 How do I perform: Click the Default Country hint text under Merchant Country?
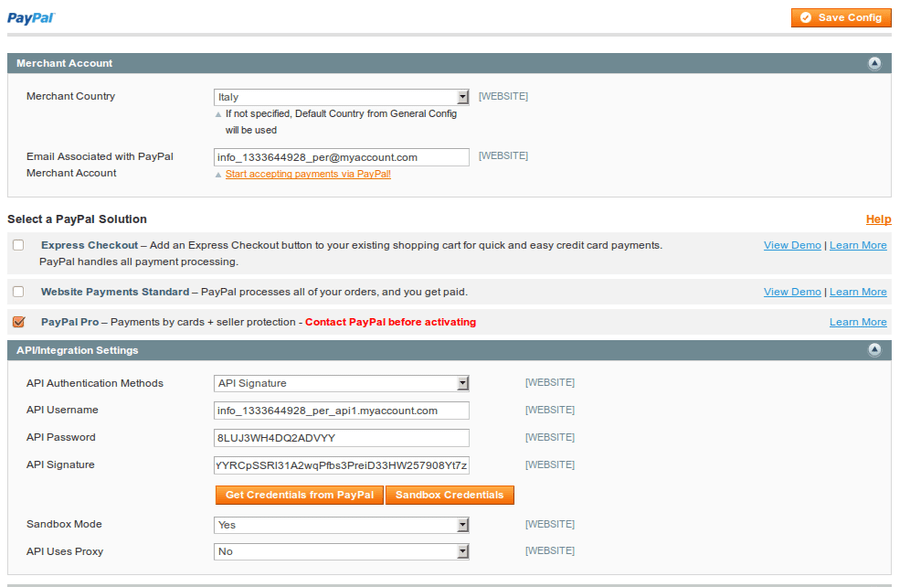pyautogui.click(x=341, y=122)
